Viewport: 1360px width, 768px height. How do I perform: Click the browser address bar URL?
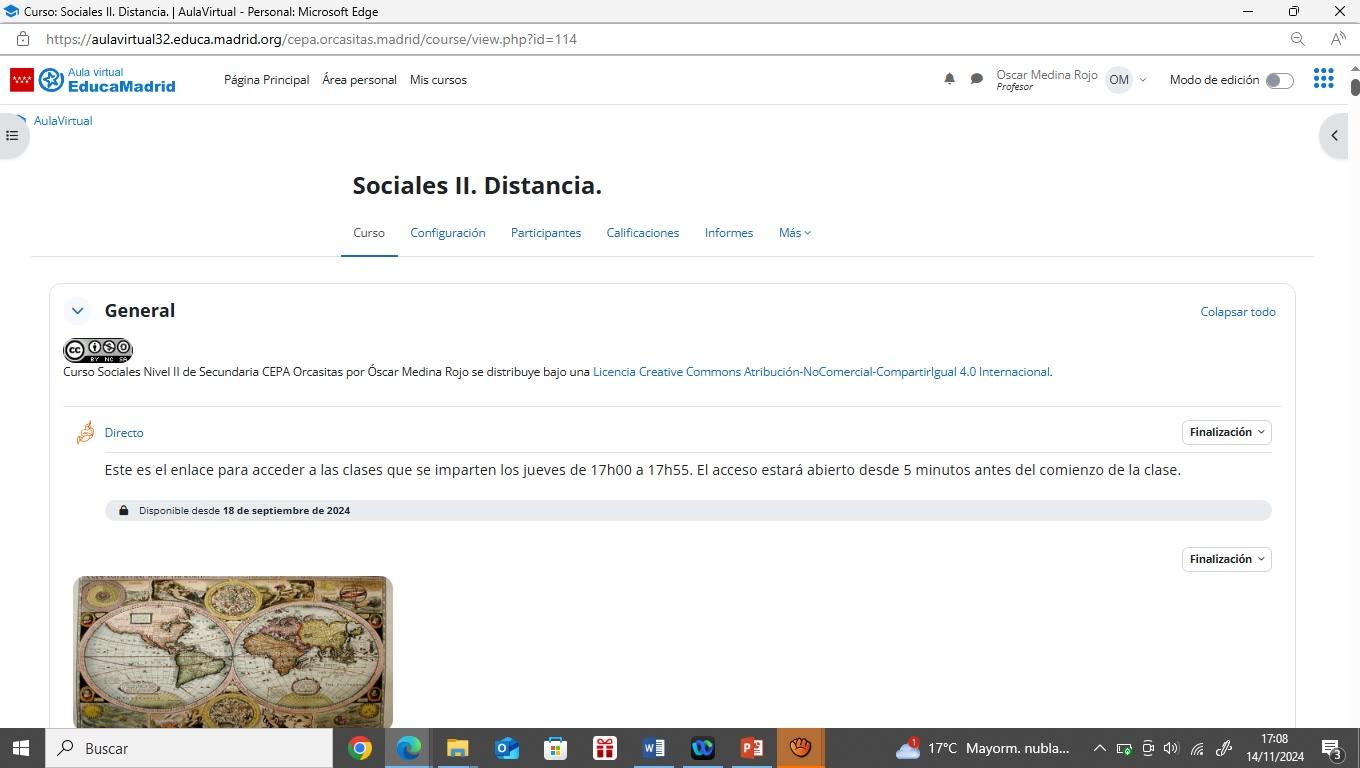pos(312,39)
